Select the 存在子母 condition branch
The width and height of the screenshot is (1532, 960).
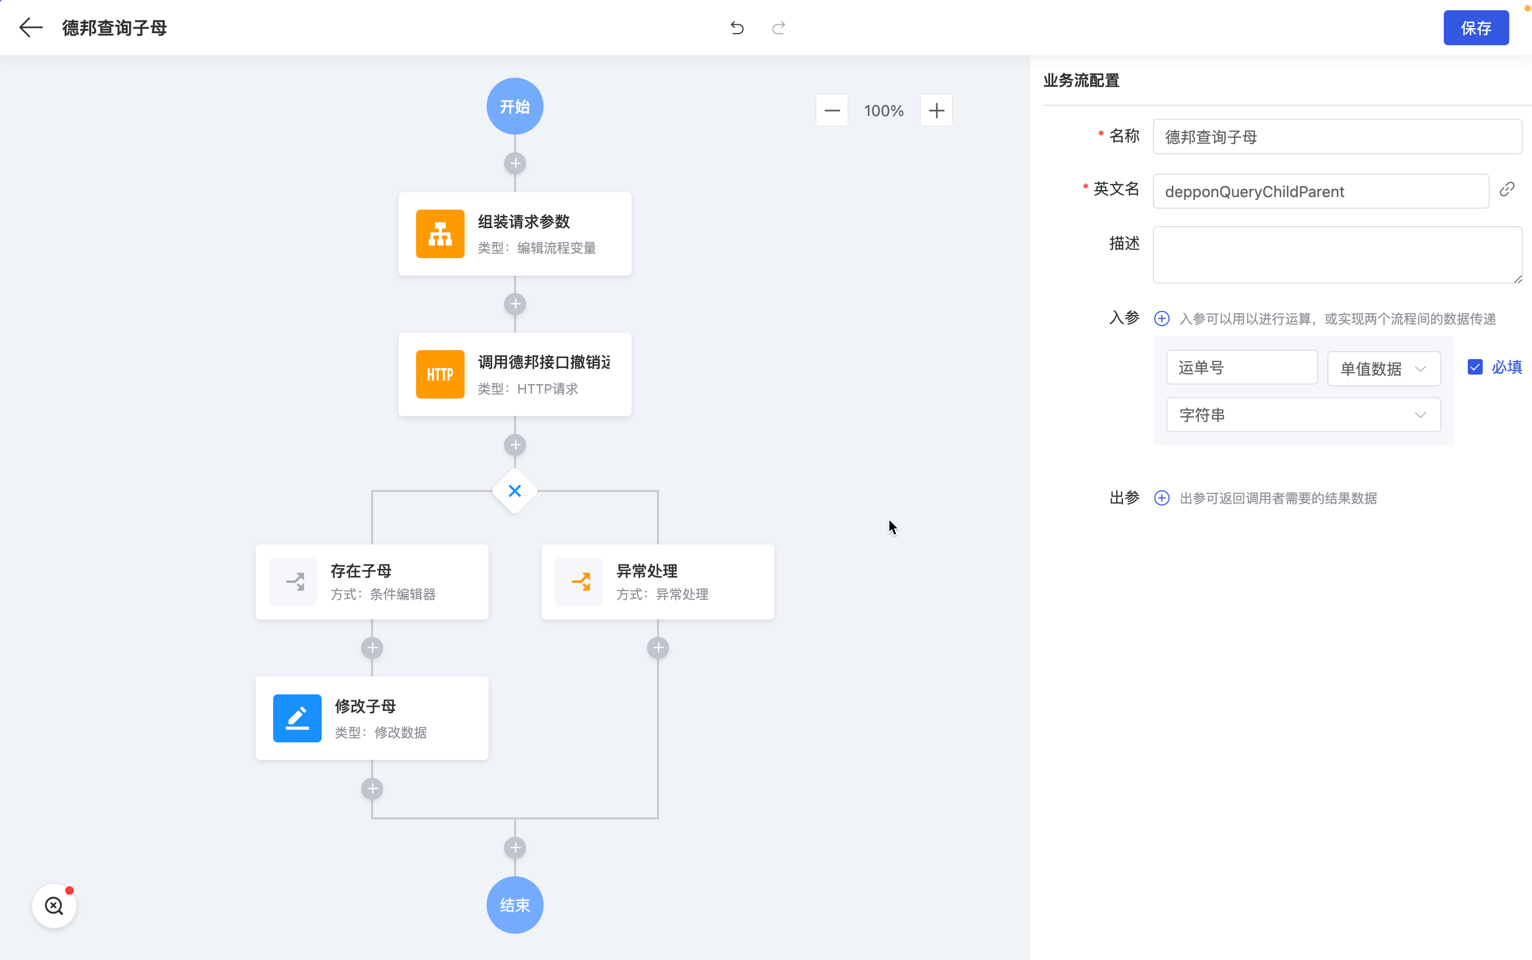372,582
